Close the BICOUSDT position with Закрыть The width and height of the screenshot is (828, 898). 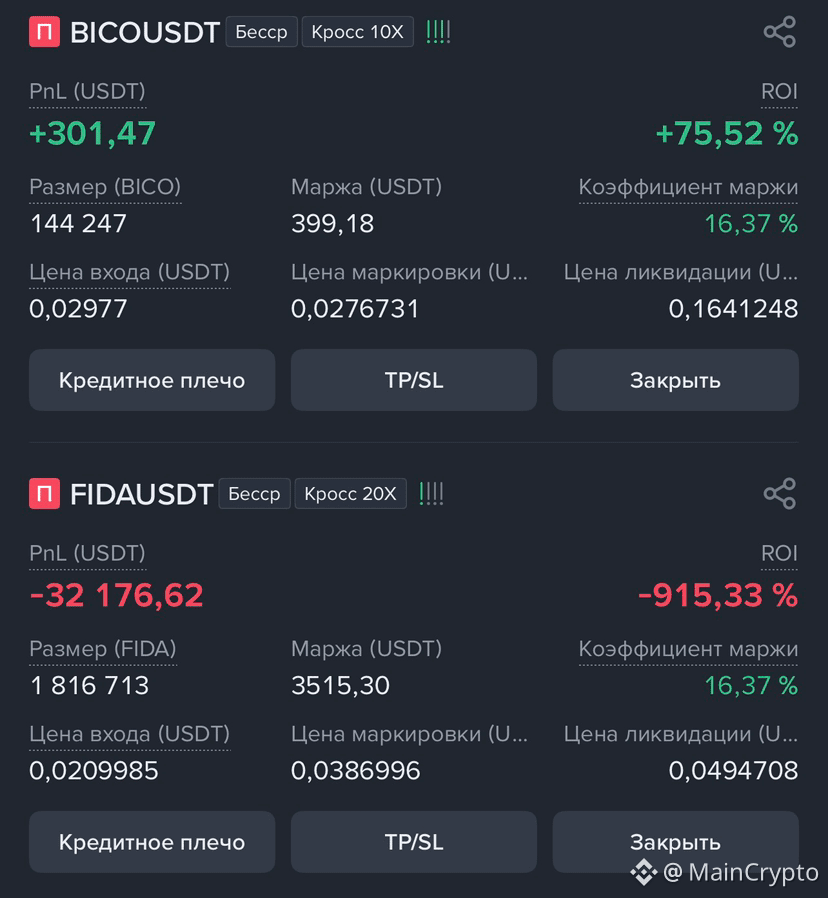point(676,380)
